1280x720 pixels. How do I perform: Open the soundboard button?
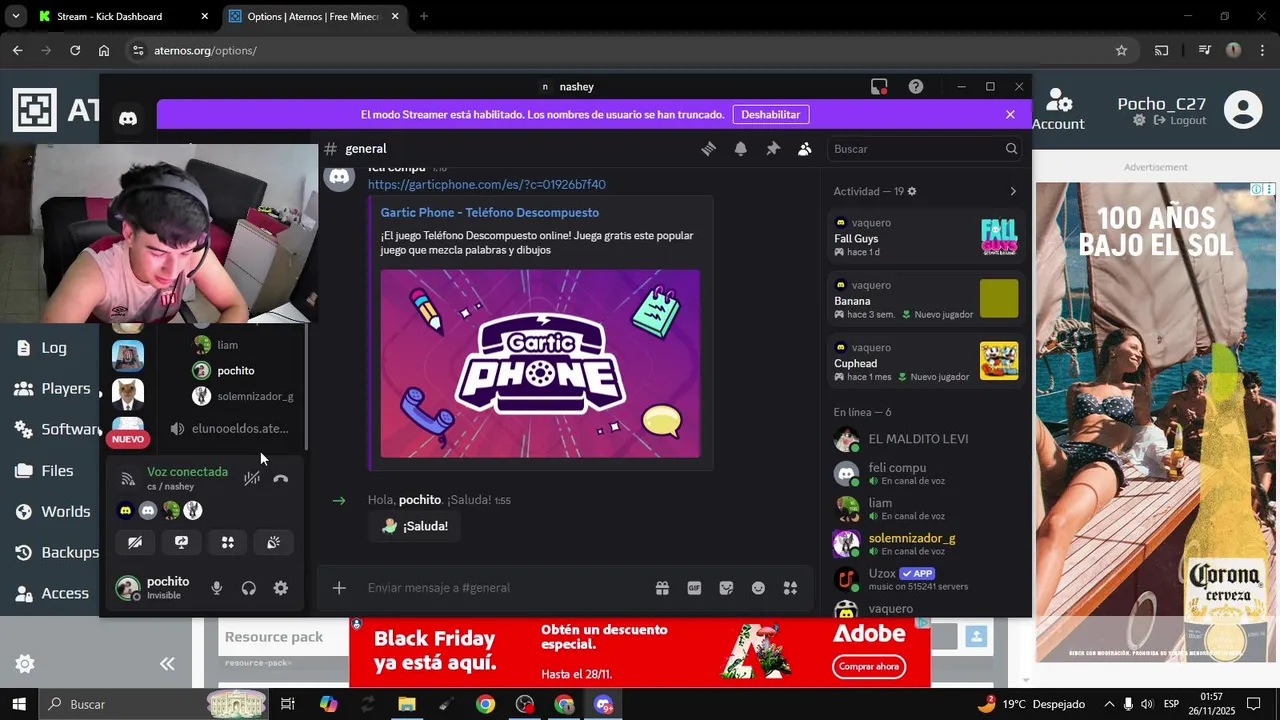click(273, 542)
